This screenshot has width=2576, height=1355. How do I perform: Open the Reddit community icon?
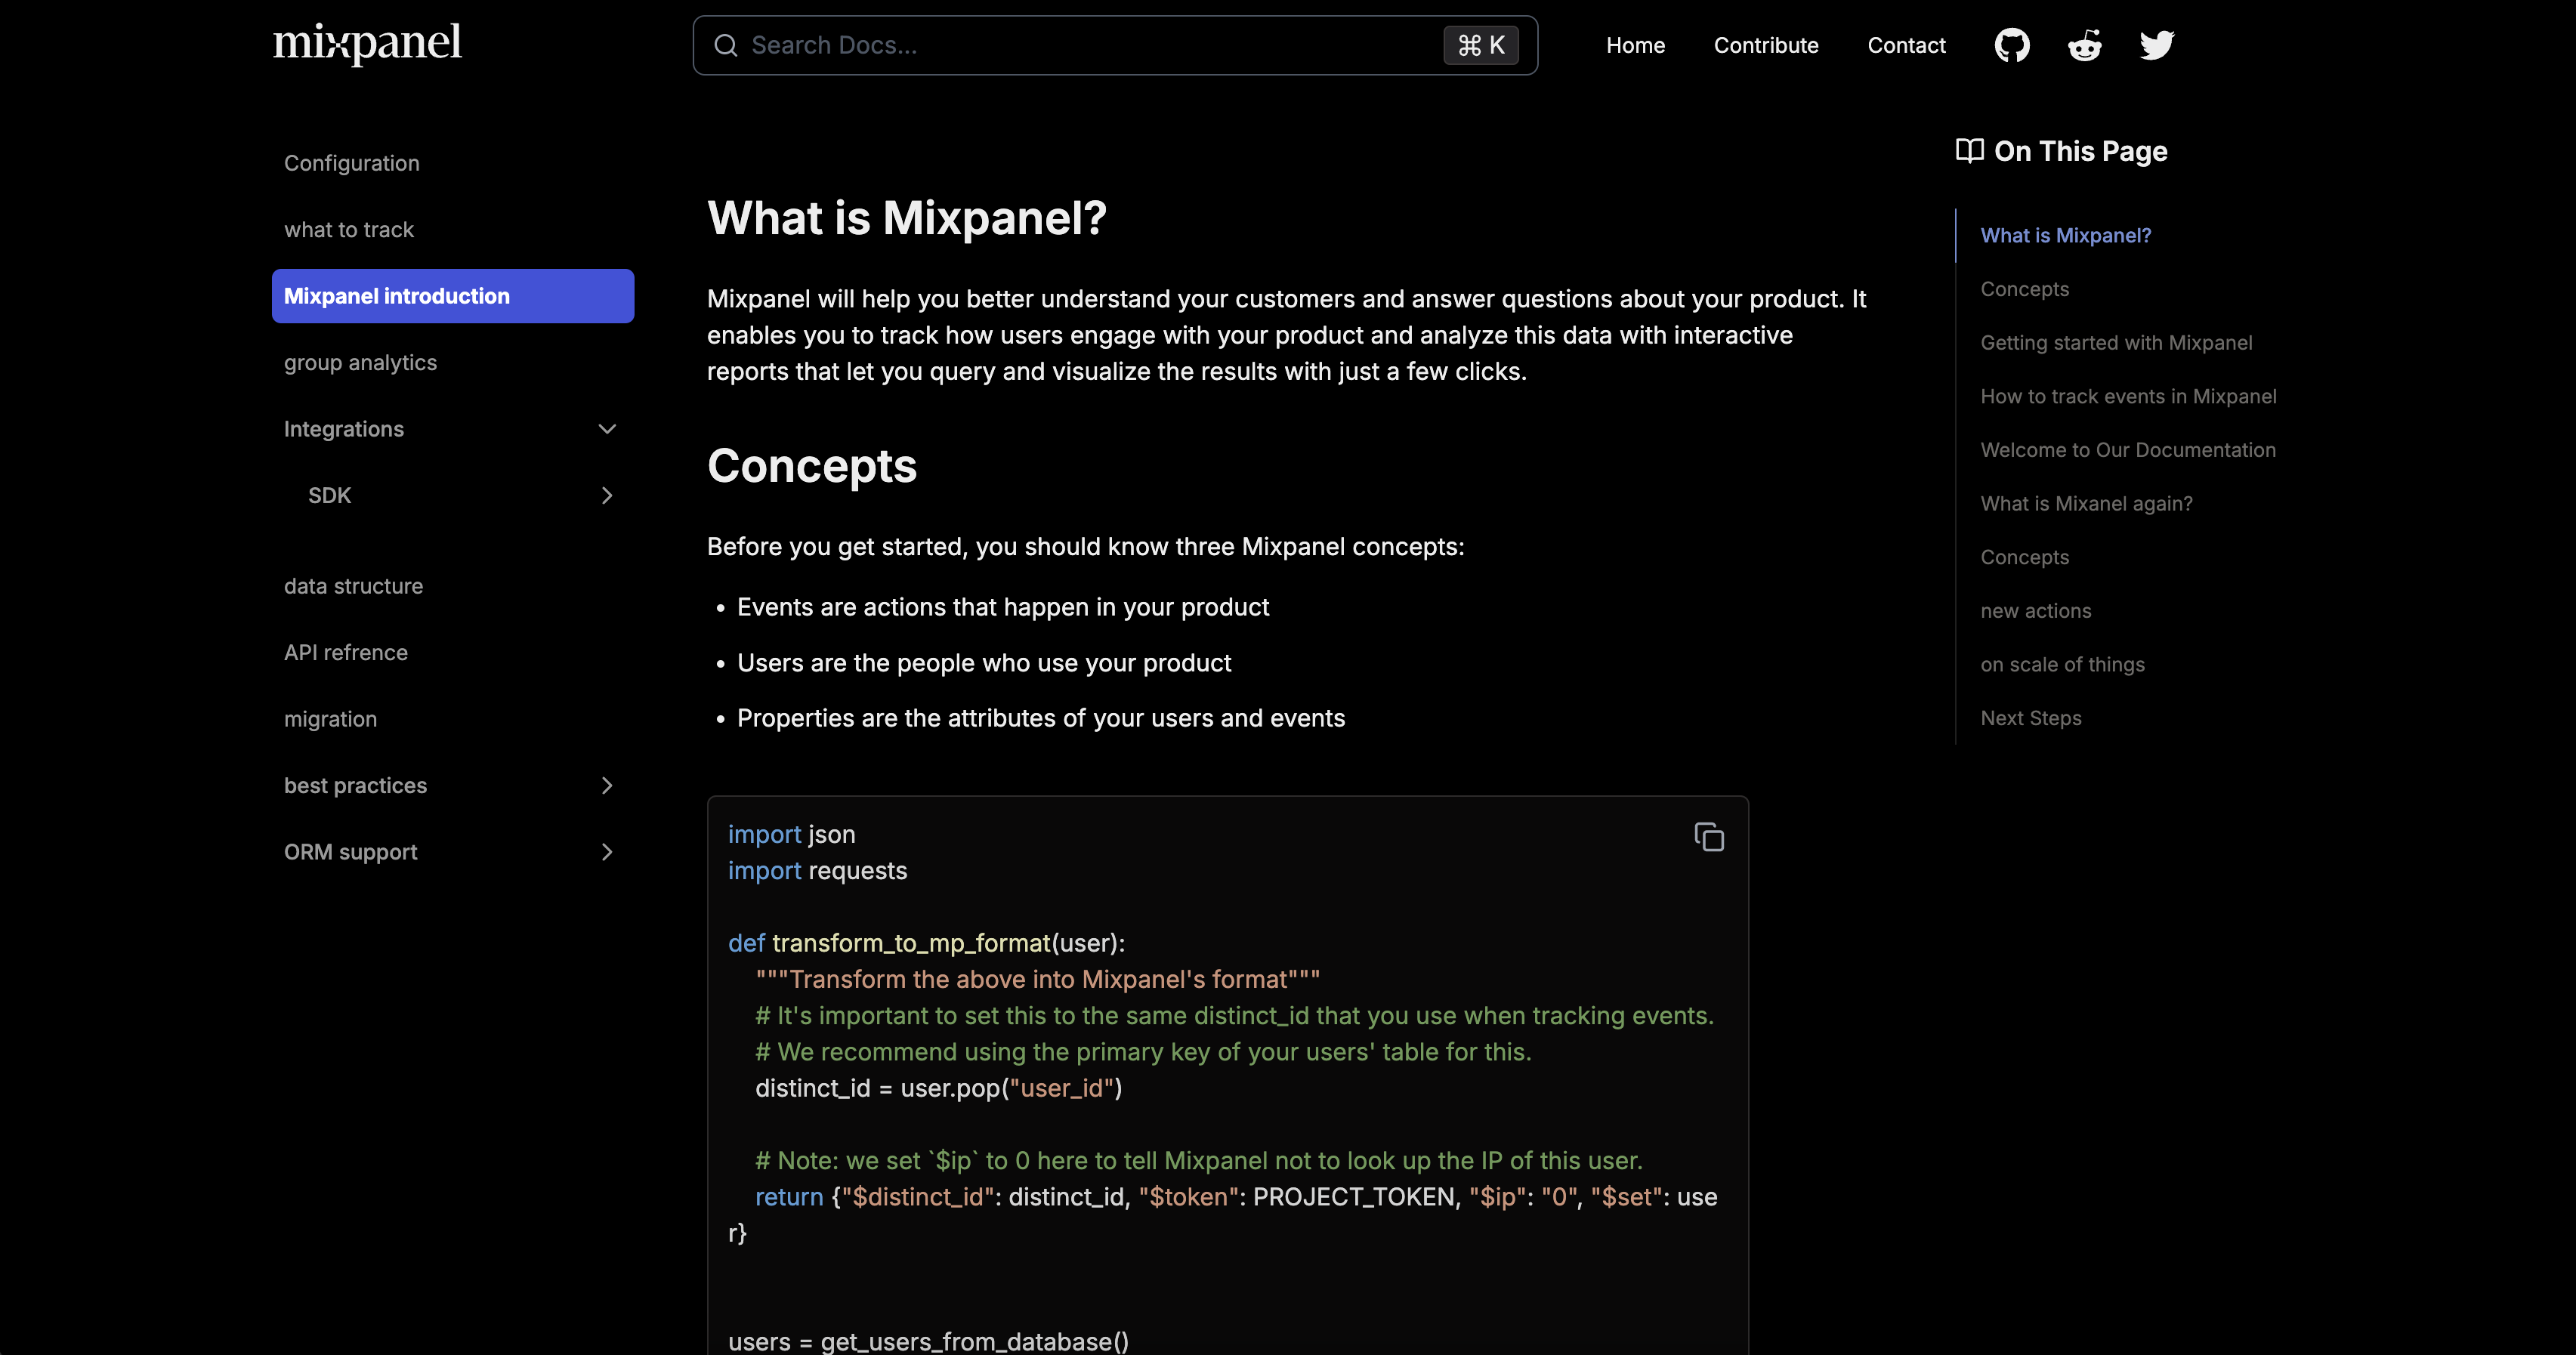click(2084, 45)
